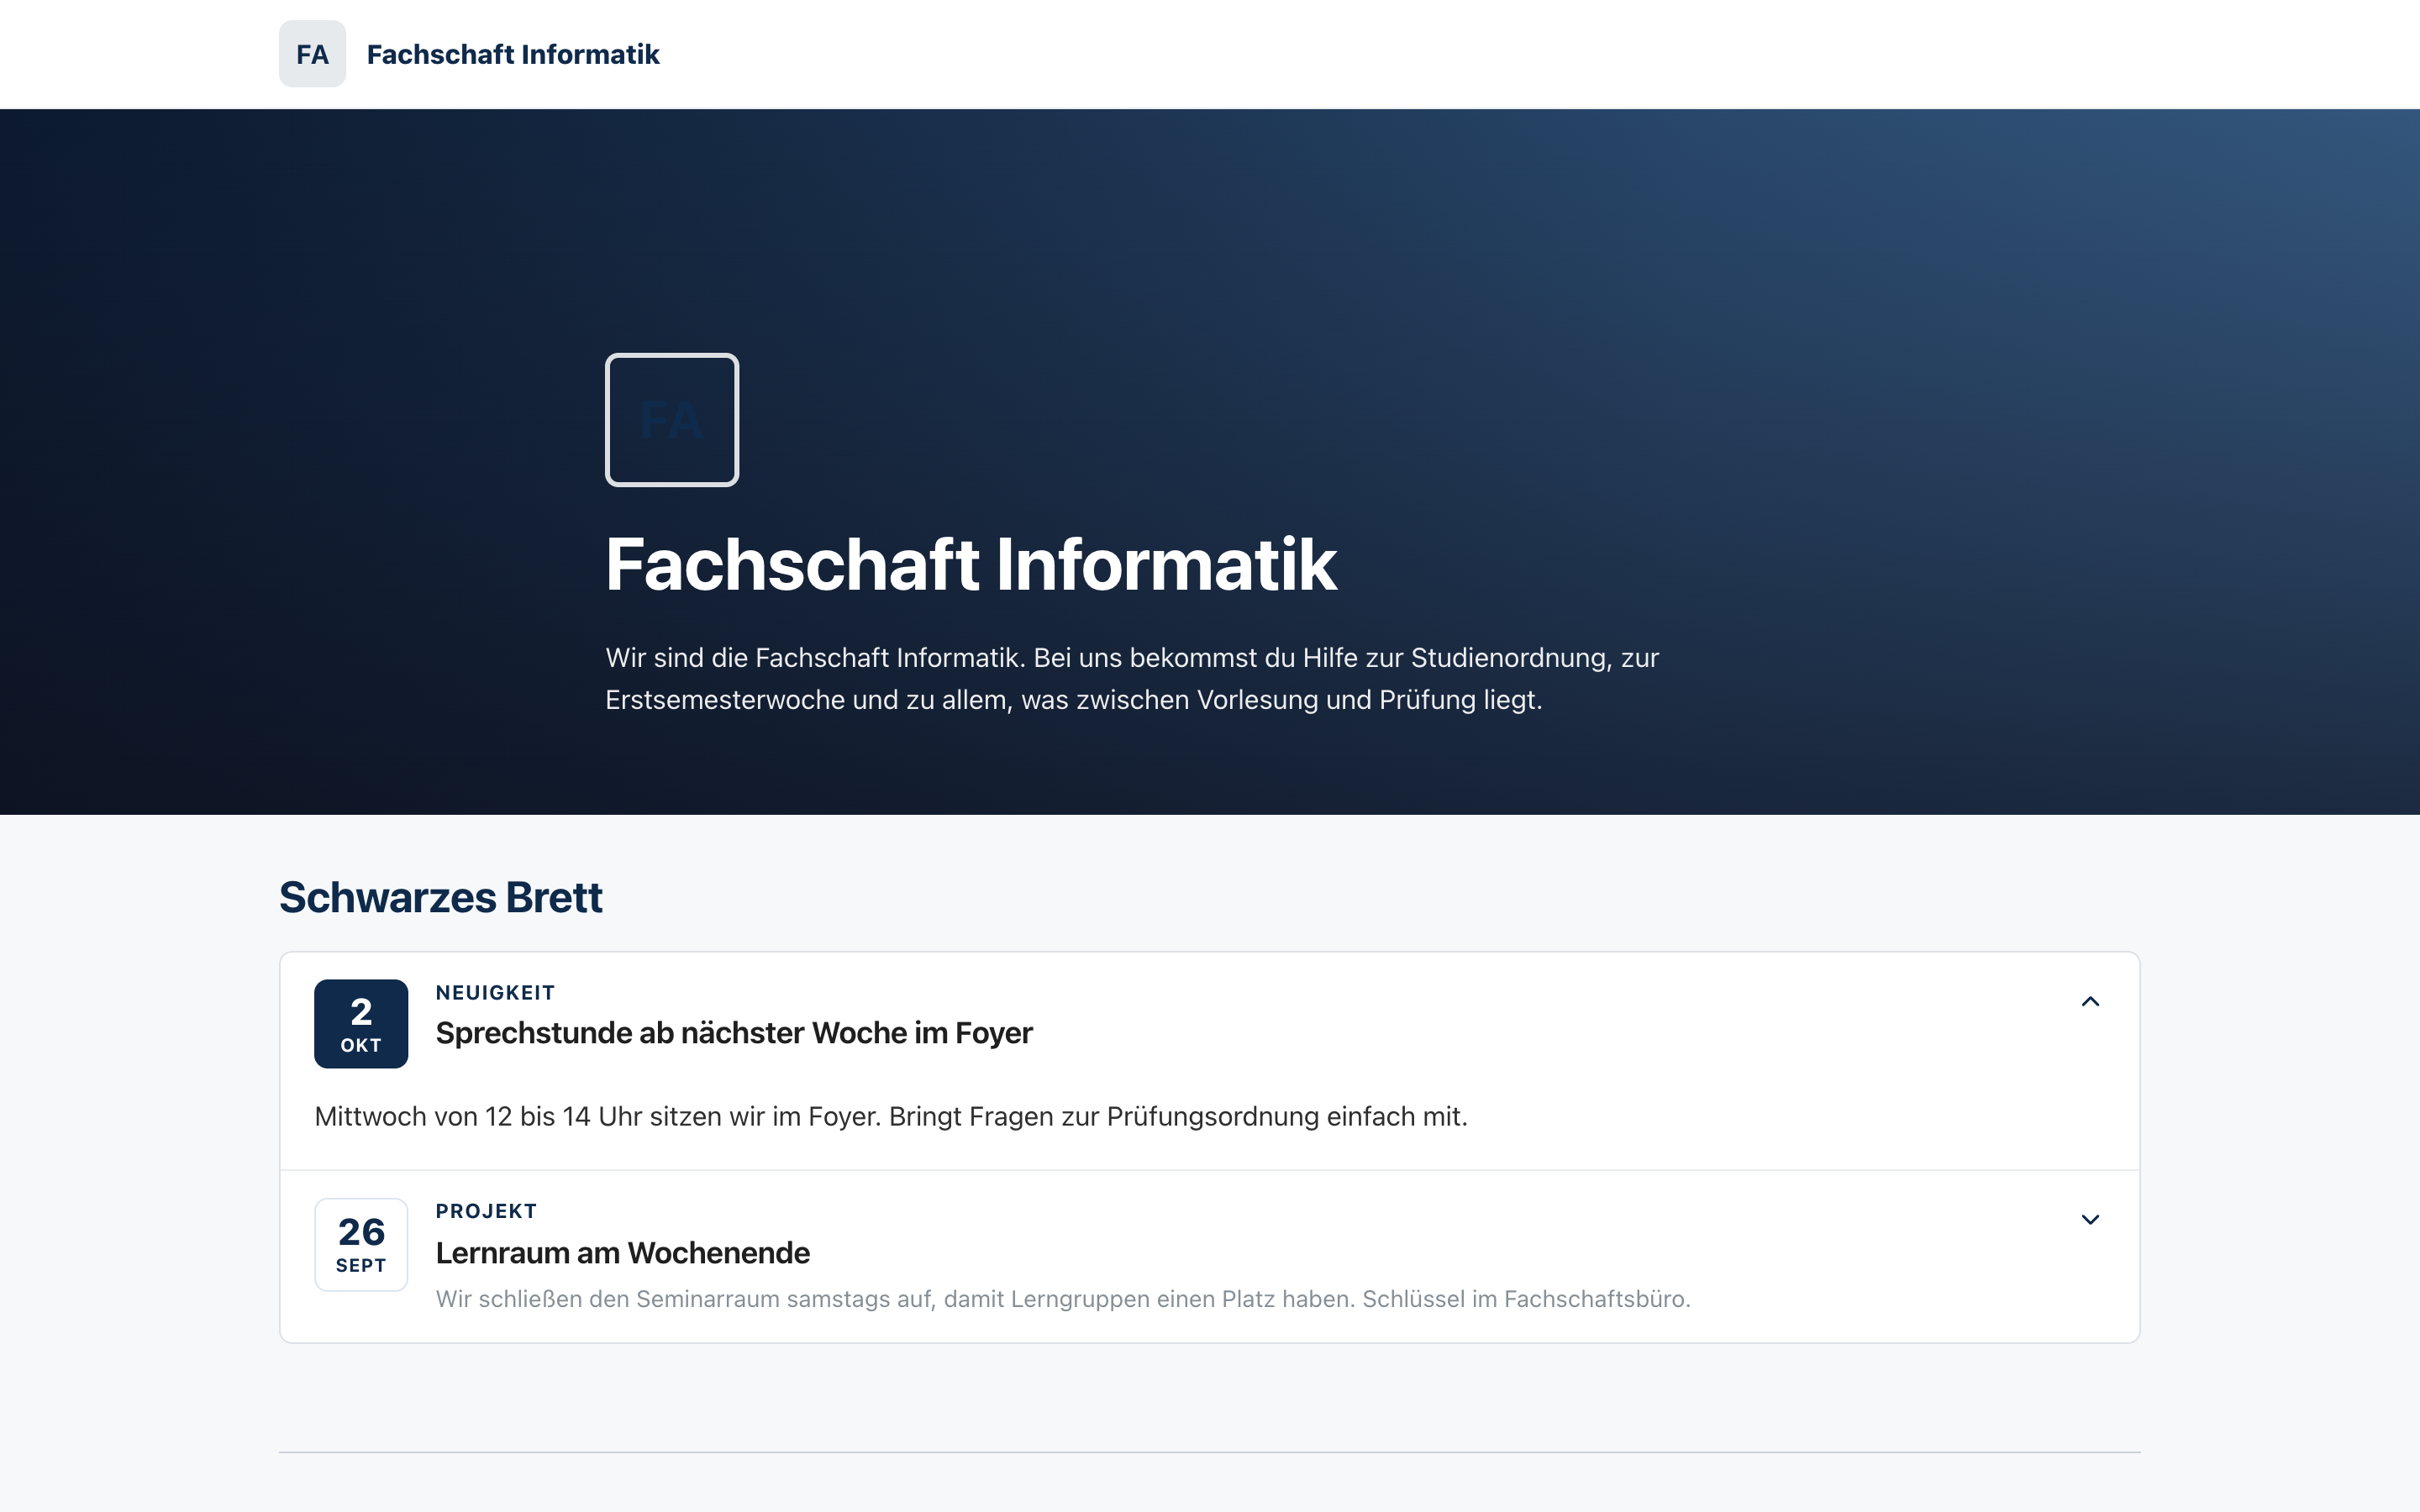Select title 'Sprechstunde ab nächster Woche im Foyer'

[734, 1033]
